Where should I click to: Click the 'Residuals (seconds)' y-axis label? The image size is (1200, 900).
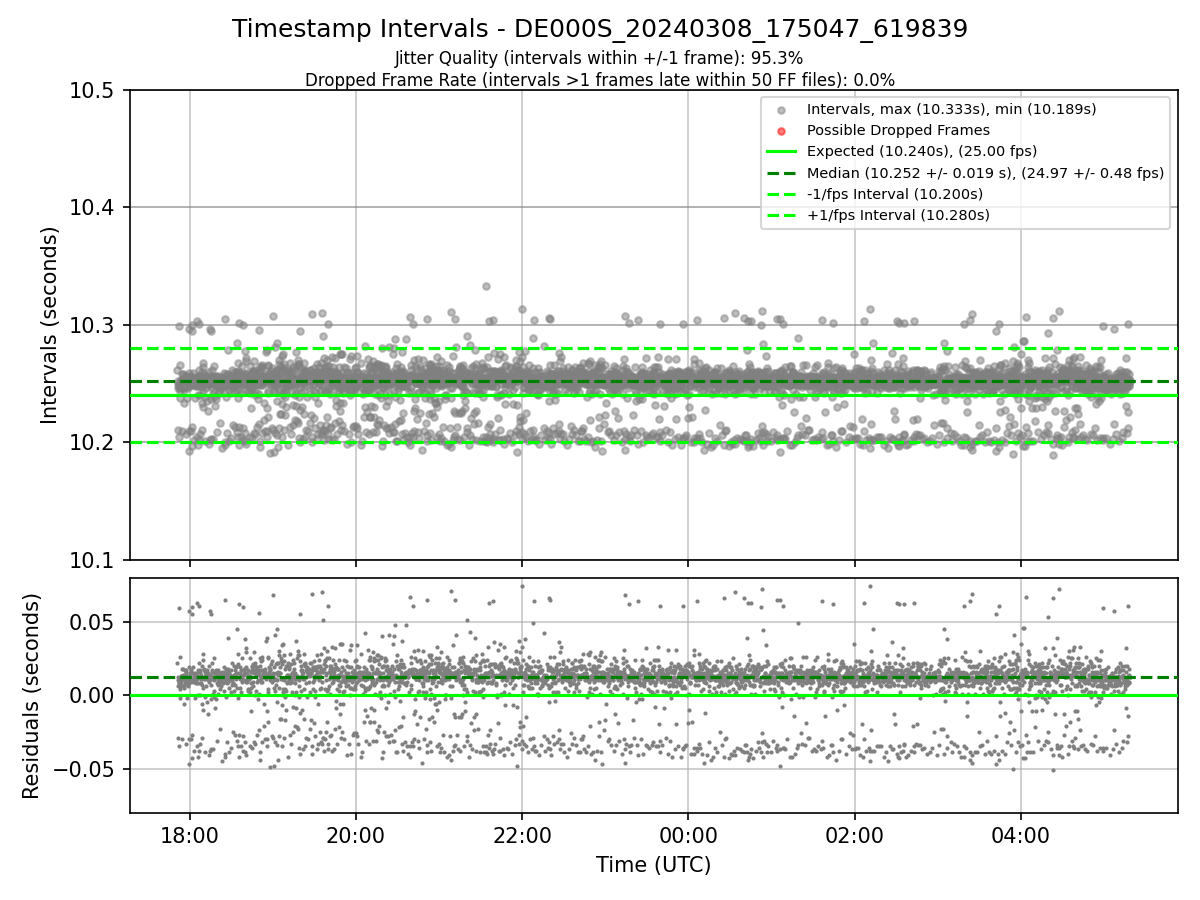(32, 696)
